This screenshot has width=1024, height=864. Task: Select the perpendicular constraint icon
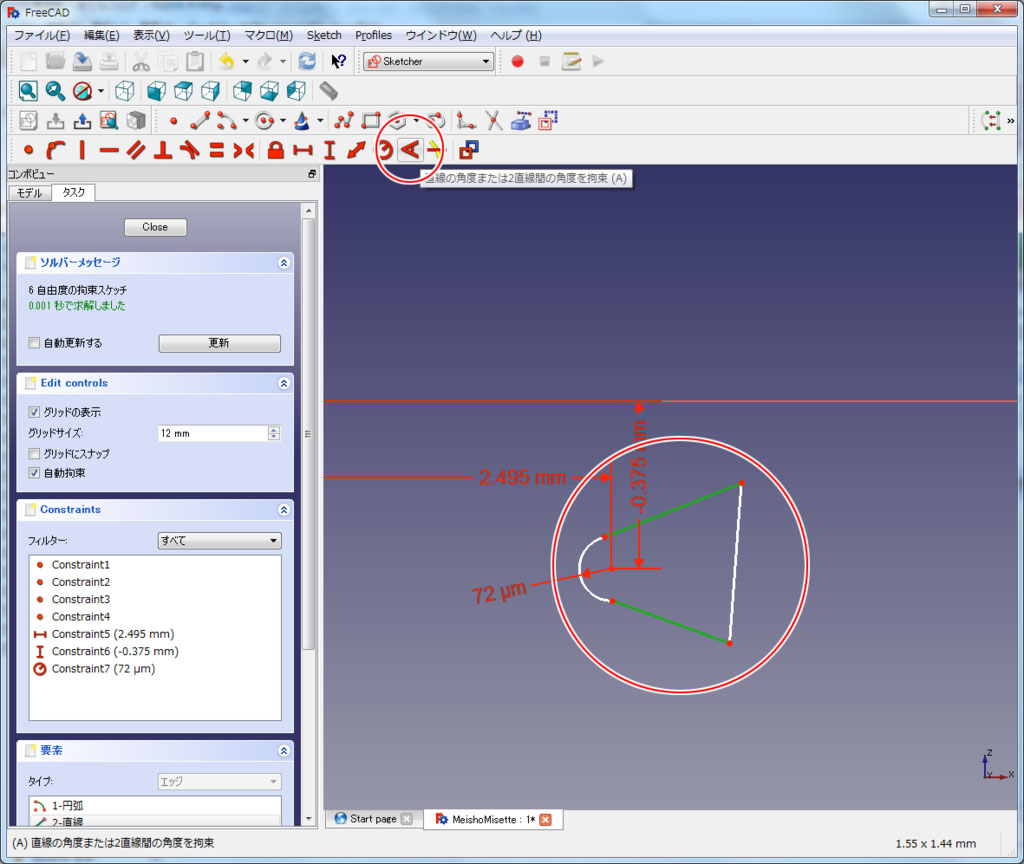[163, 150]
